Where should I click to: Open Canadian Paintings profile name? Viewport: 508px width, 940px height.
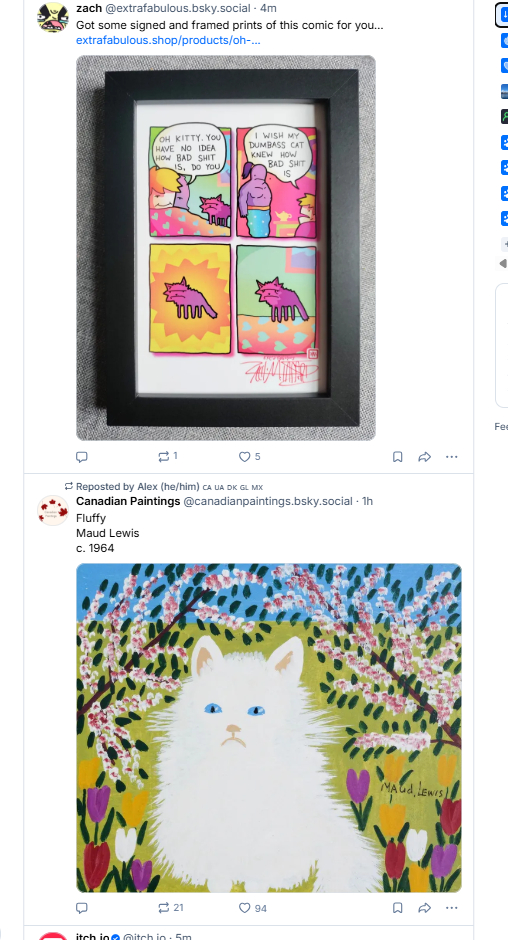pyautogui.click(x=128, y=501)
